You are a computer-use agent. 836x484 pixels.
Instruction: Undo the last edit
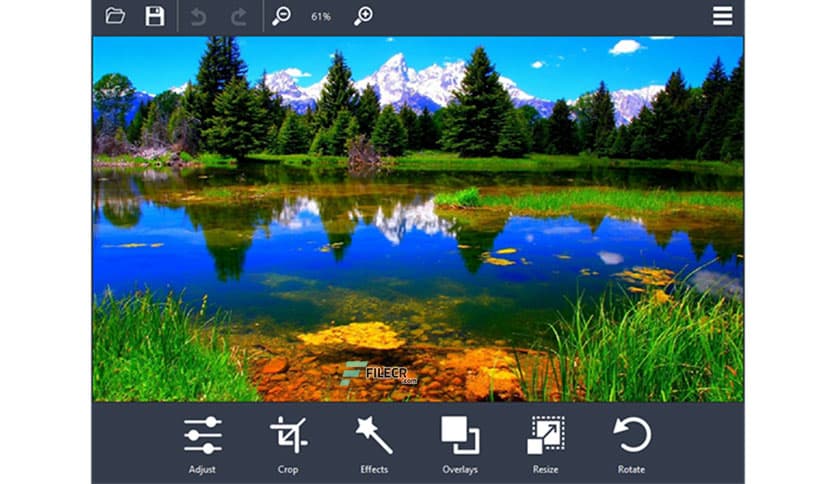click(x=198, y=17)
